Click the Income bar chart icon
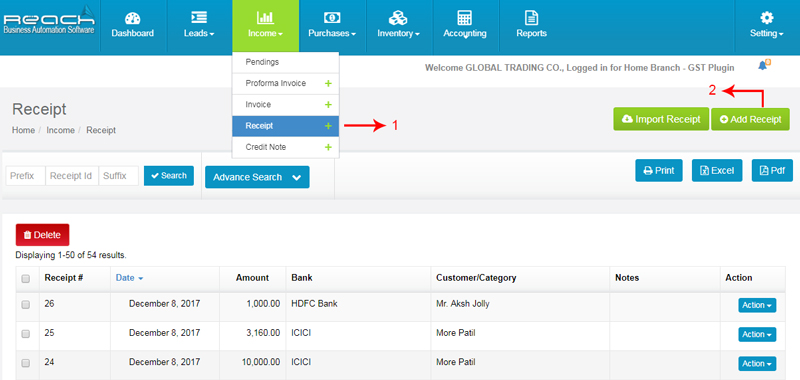The width and height of the screenshot is (800, 380). [265, 18]
